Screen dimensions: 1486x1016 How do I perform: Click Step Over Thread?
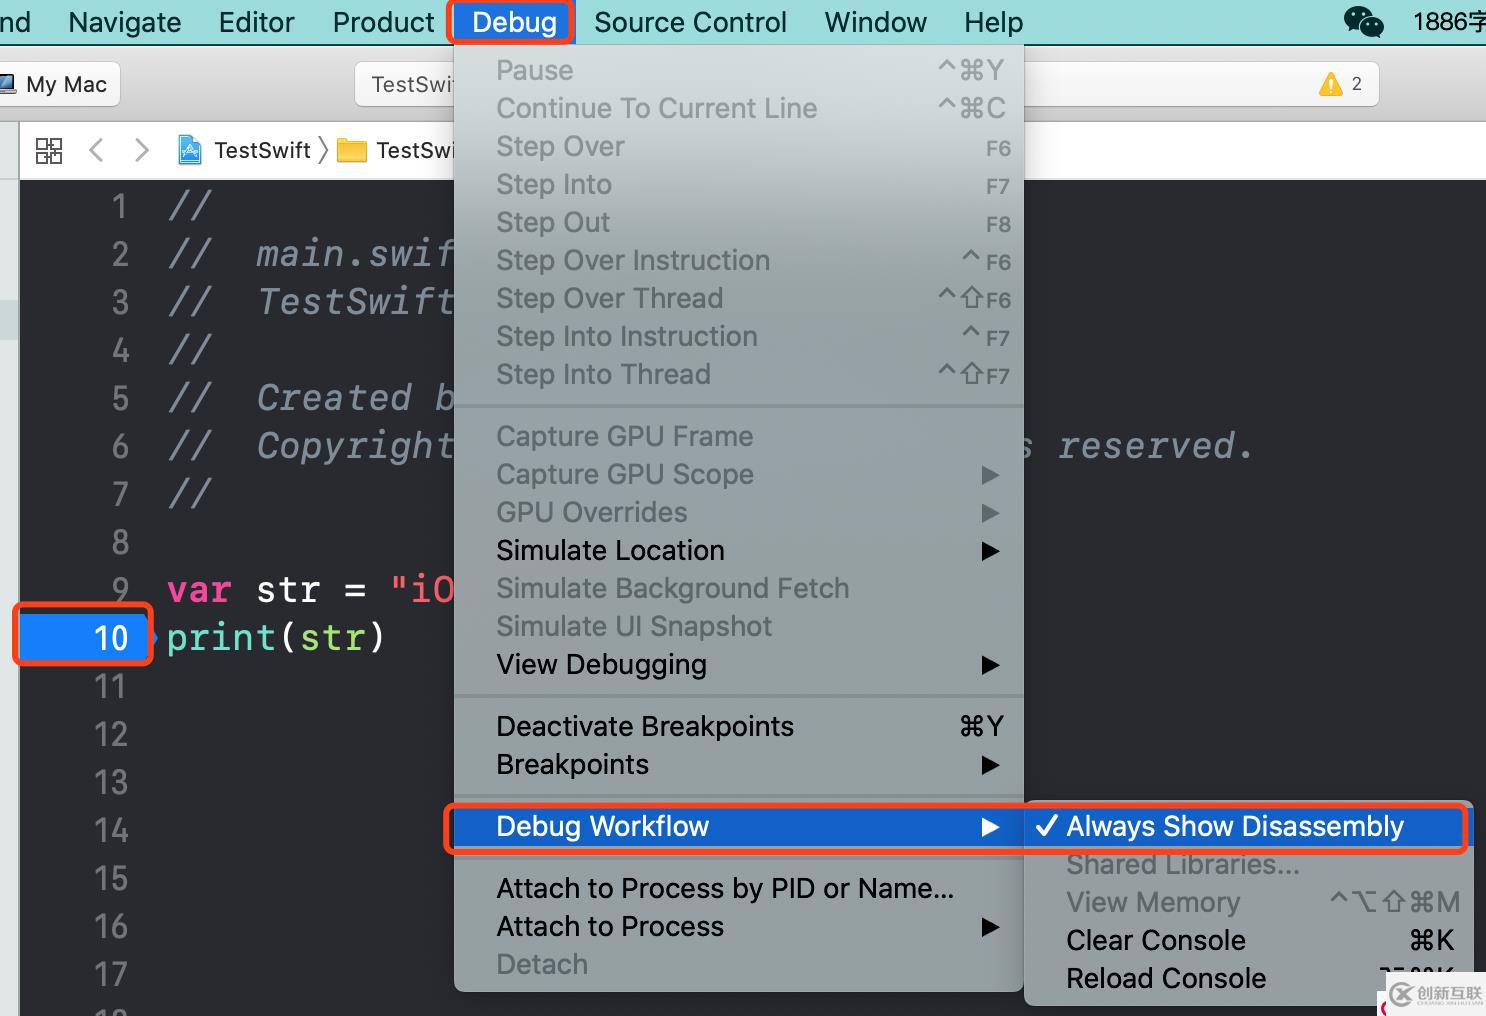tap(738, 298)
